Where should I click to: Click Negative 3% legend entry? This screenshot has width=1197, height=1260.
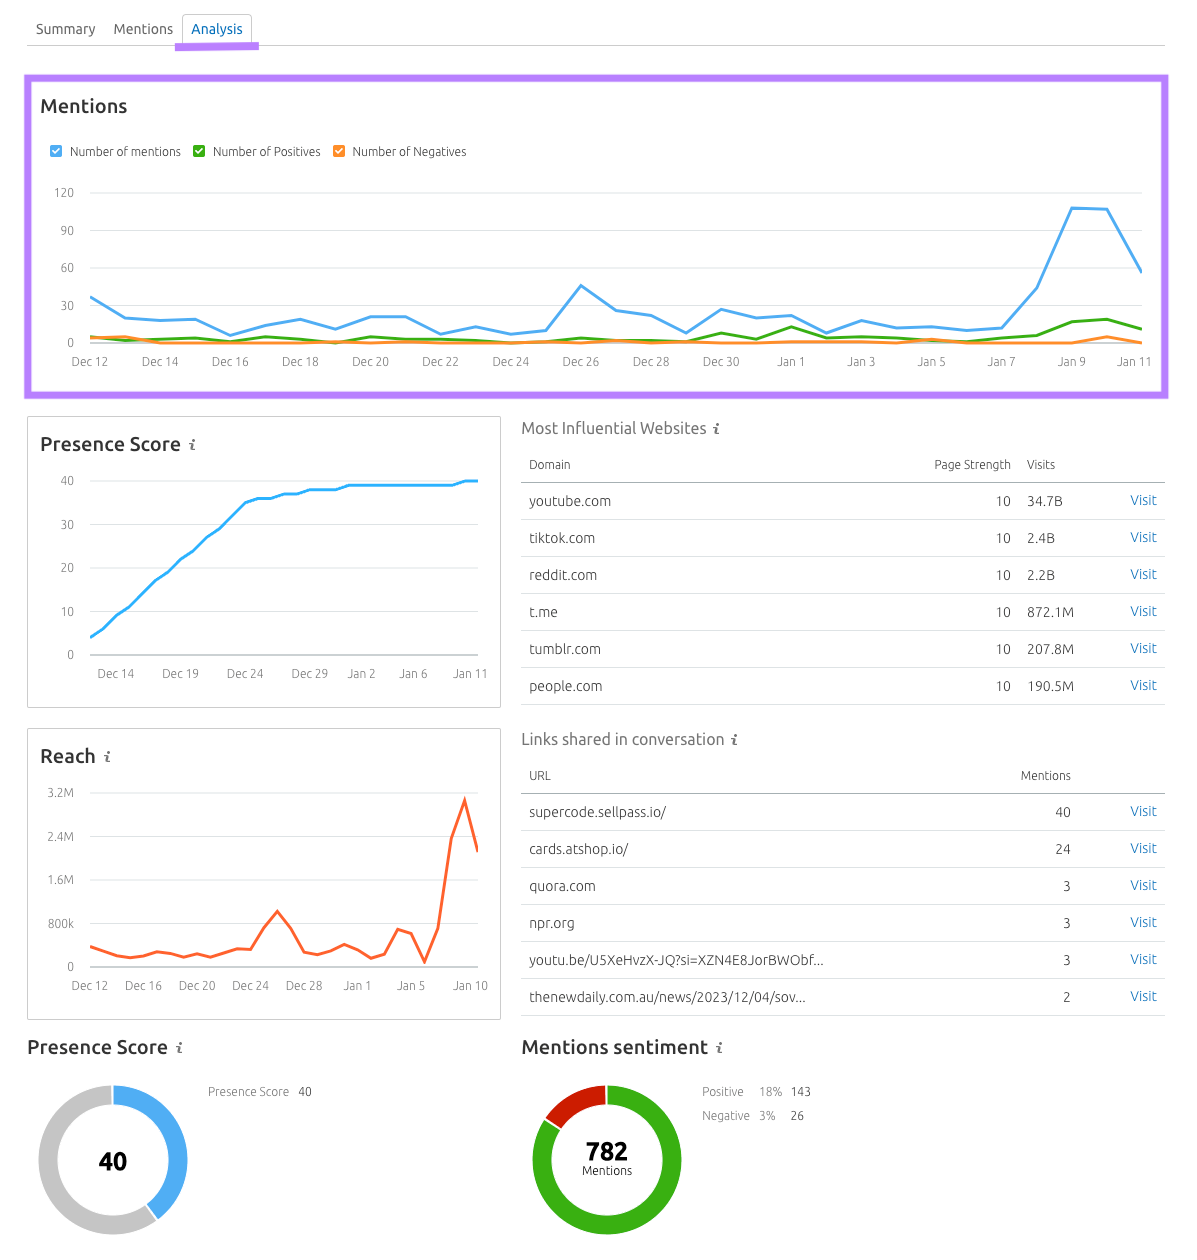click(x=753, y=1116)
